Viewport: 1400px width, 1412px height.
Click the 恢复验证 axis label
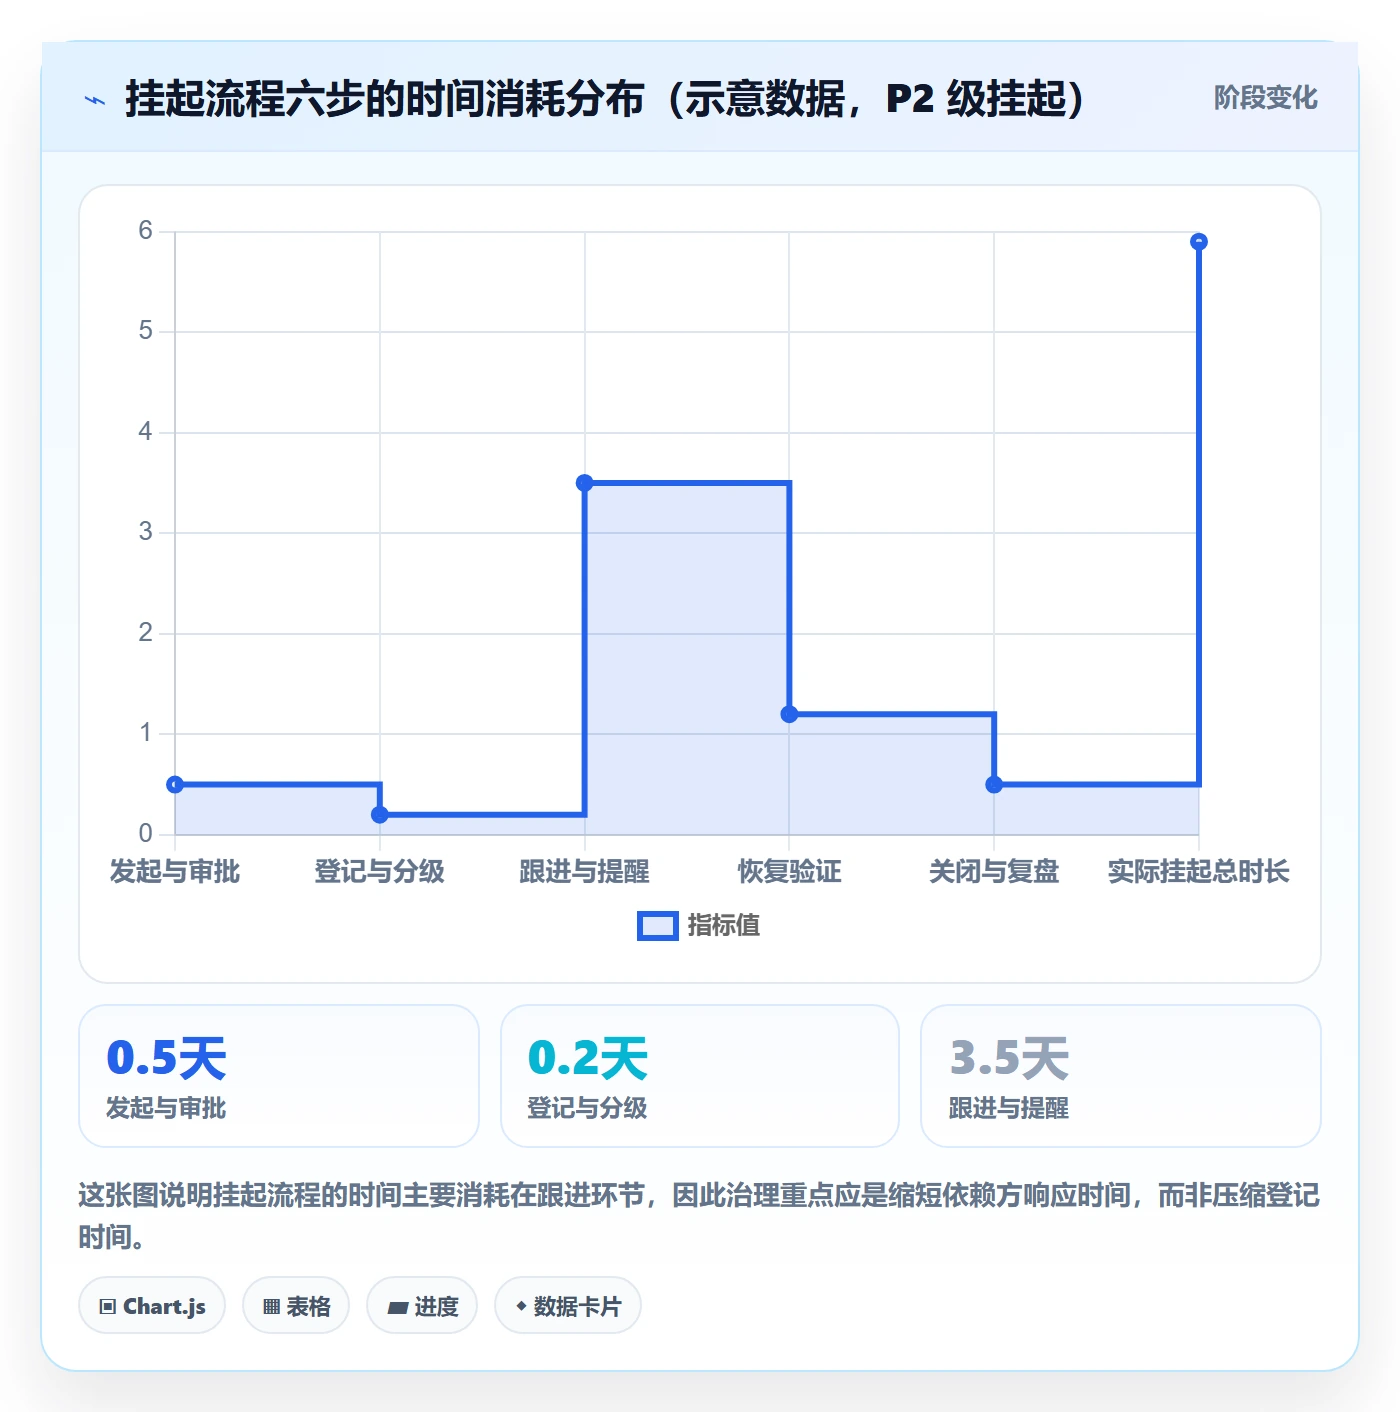[789, 872]
